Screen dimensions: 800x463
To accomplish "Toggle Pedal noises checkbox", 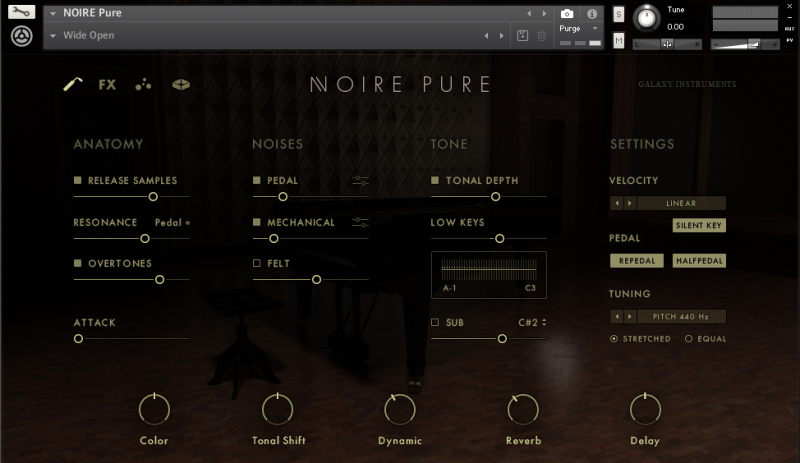I will pos(257,180).
